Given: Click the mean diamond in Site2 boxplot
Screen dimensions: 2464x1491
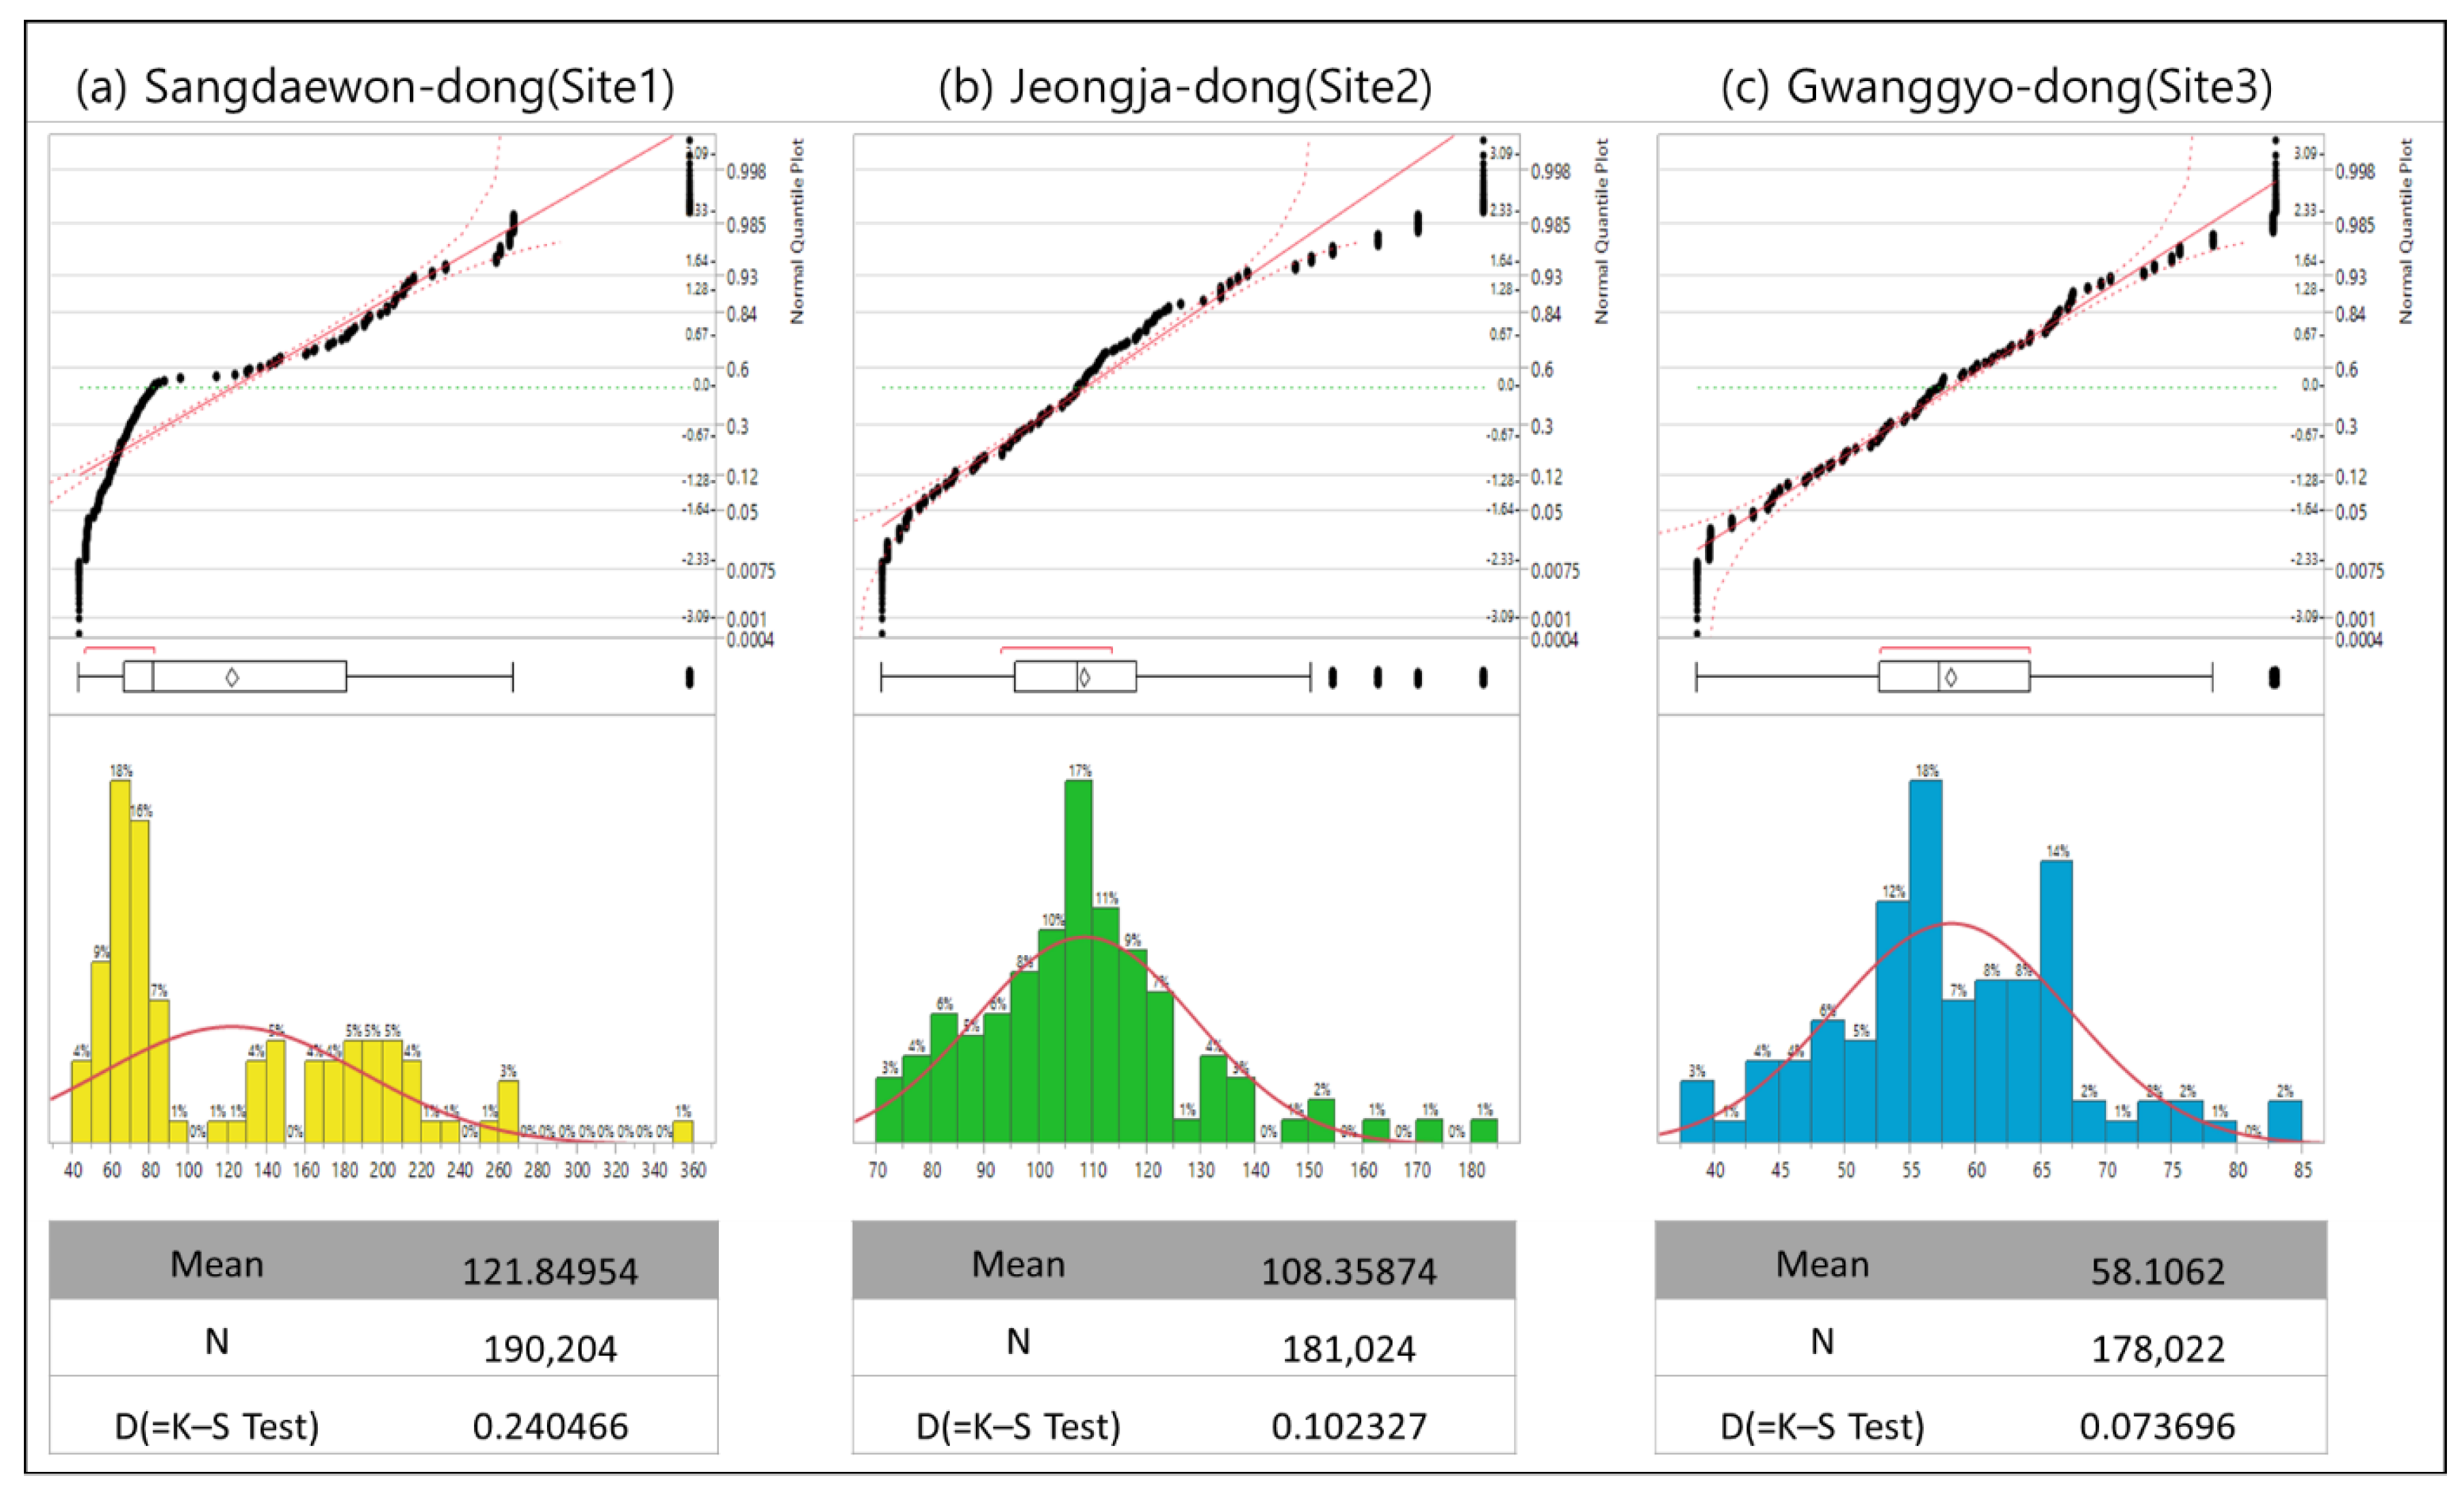Looking at the screenshot, I should coord(1084,677).
